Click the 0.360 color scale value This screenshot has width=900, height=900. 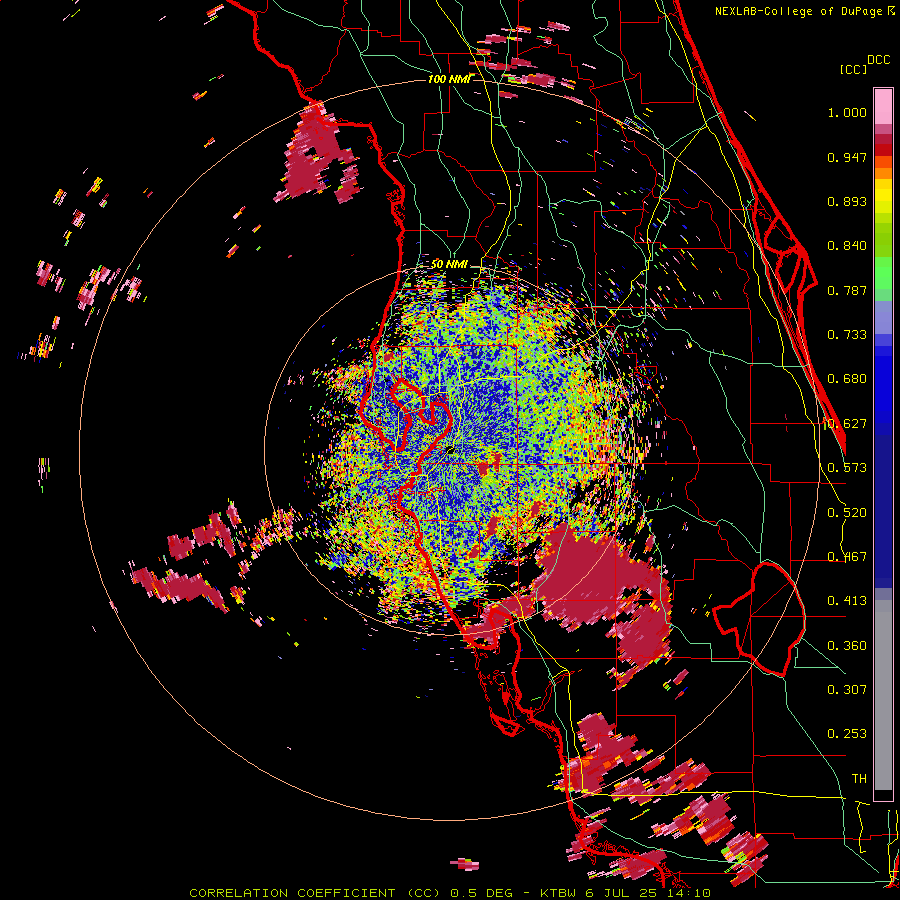point(847,646)
